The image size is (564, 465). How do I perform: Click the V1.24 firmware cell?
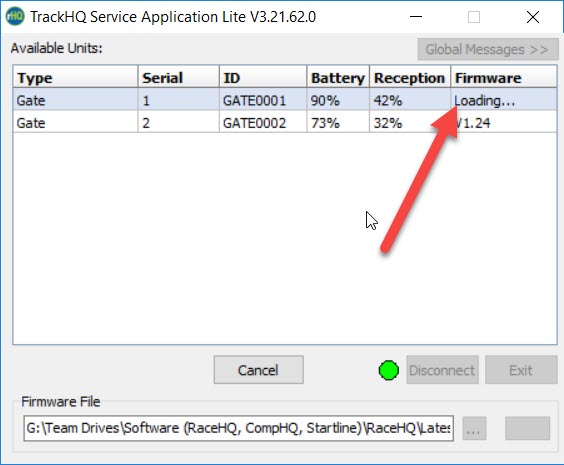pos(504,122)
